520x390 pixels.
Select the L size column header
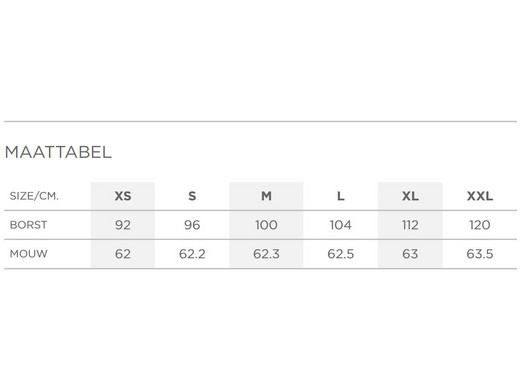tap(340, 196)
